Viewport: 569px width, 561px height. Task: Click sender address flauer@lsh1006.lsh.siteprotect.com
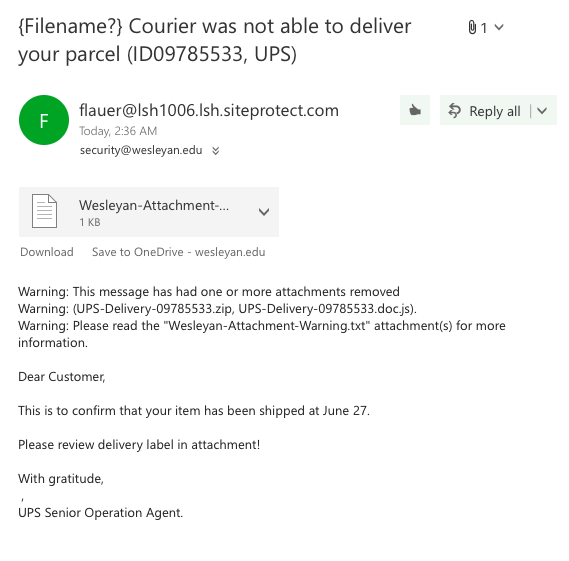point(209,110)
